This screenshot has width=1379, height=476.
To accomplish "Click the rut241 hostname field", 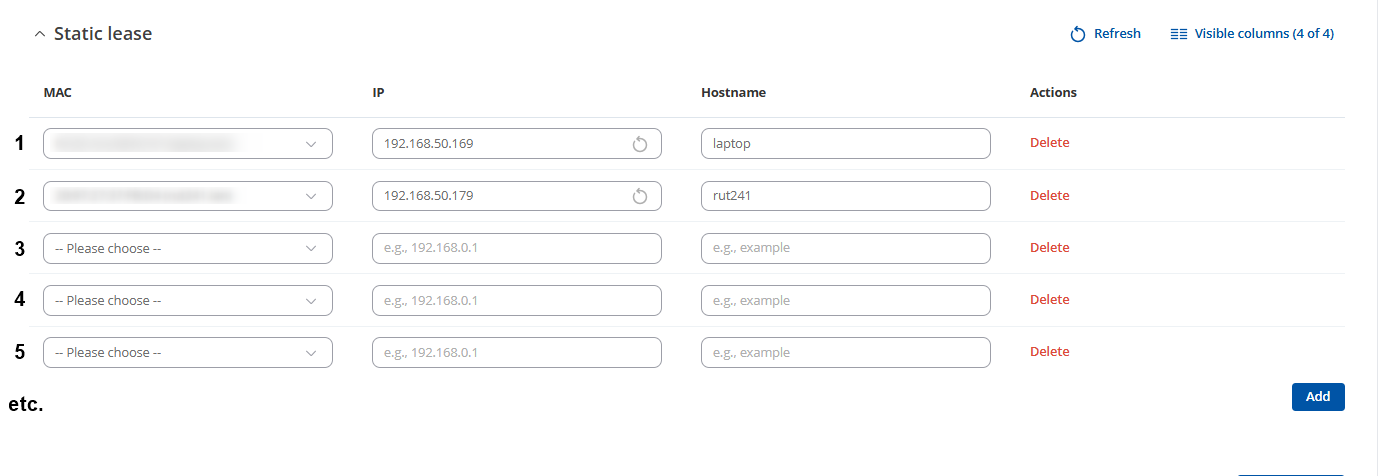I will (846, 196).
